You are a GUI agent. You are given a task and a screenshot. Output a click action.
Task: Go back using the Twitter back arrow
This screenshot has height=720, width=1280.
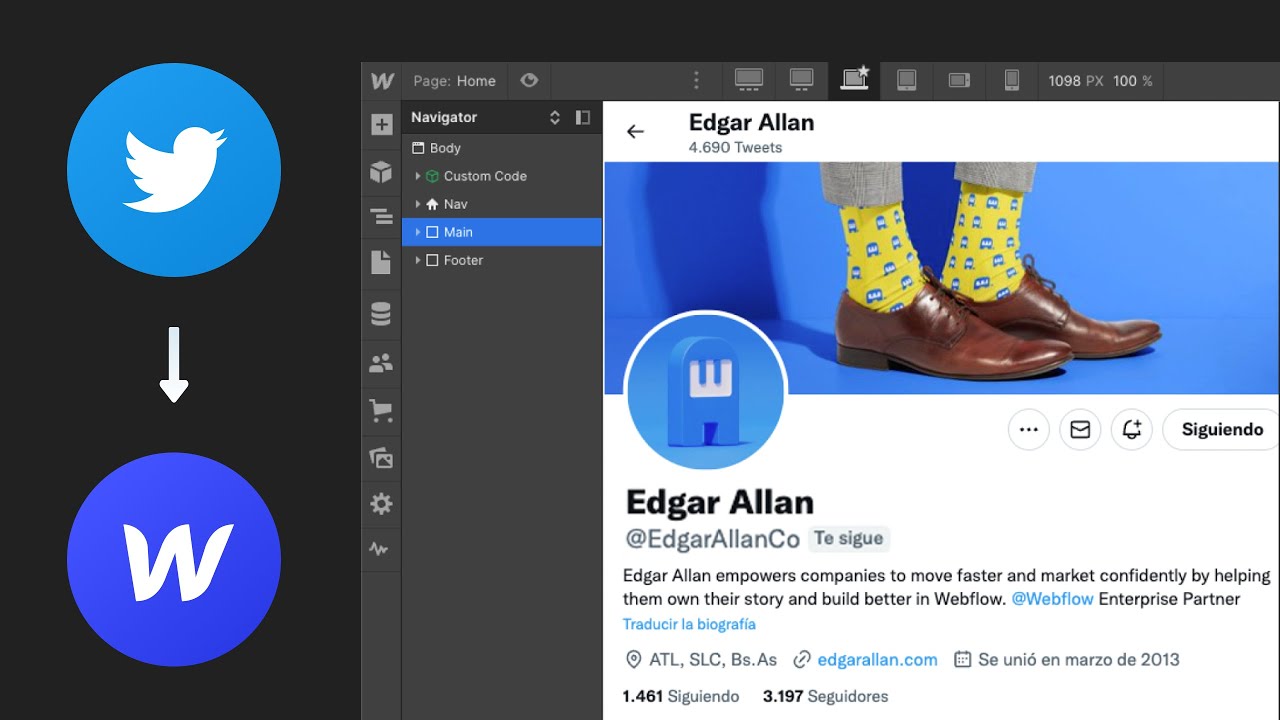(x=635, y=131)
